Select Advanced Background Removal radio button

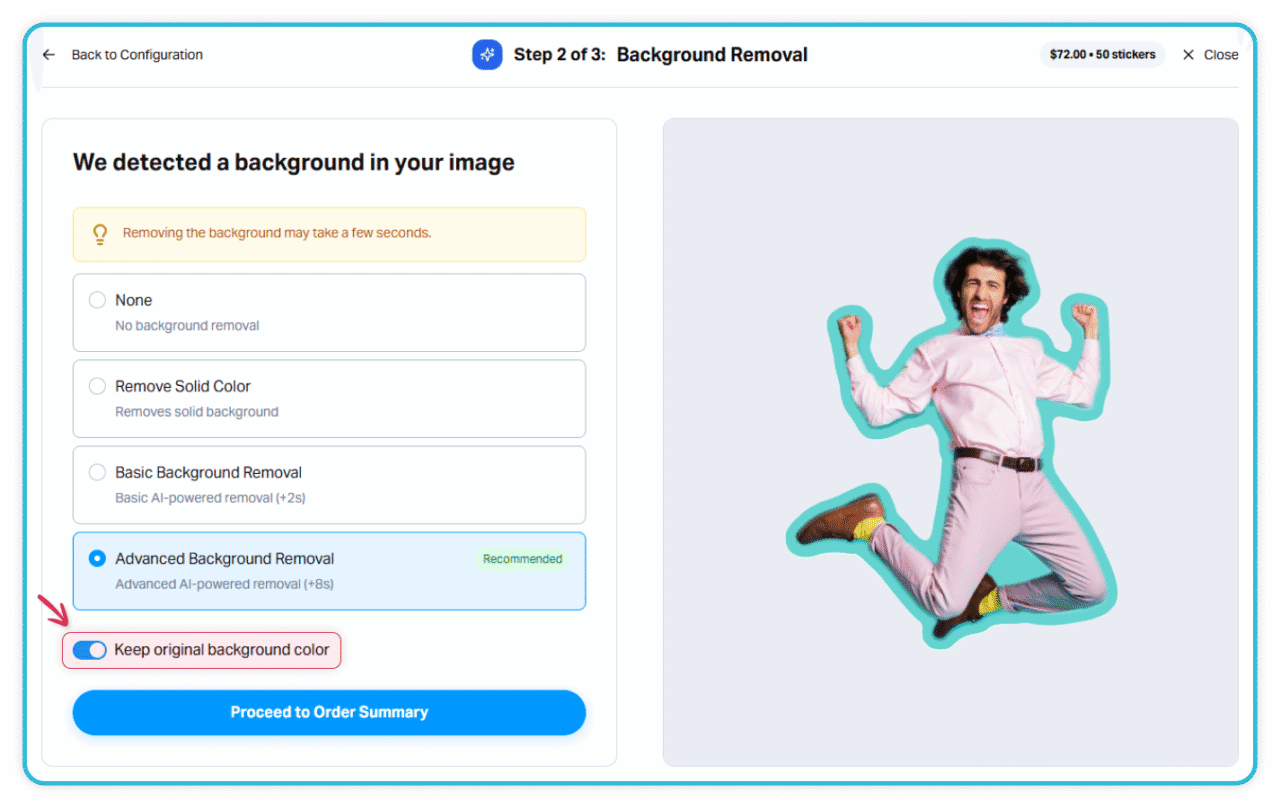97,558
